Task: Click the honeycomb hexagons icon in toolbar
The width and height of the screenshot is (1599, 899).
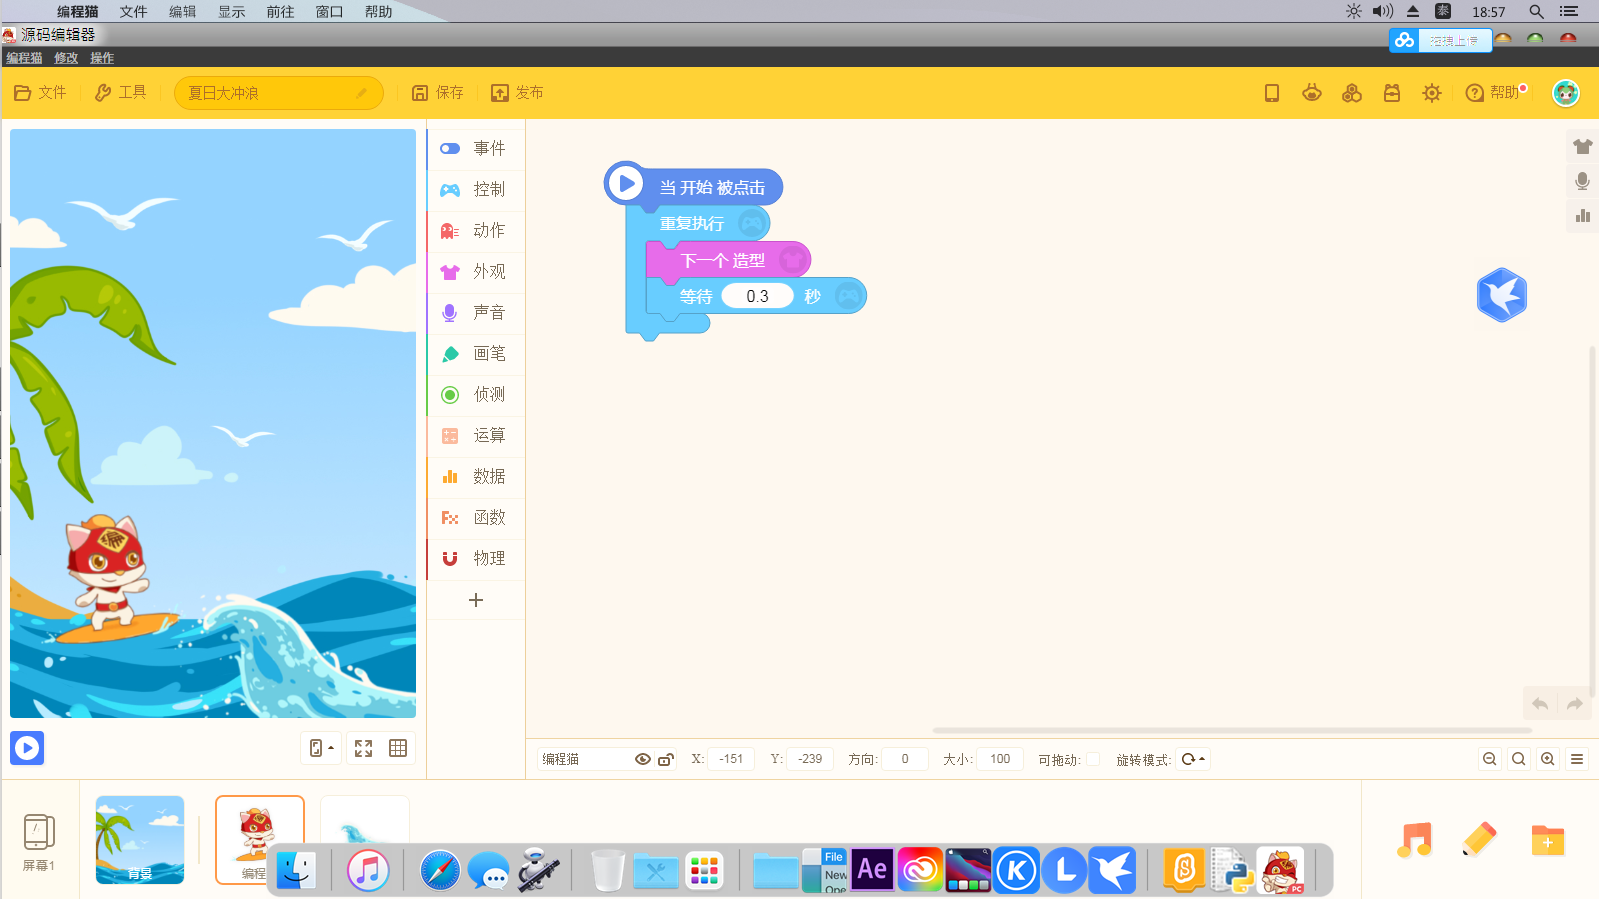Action: [1352, 93]
